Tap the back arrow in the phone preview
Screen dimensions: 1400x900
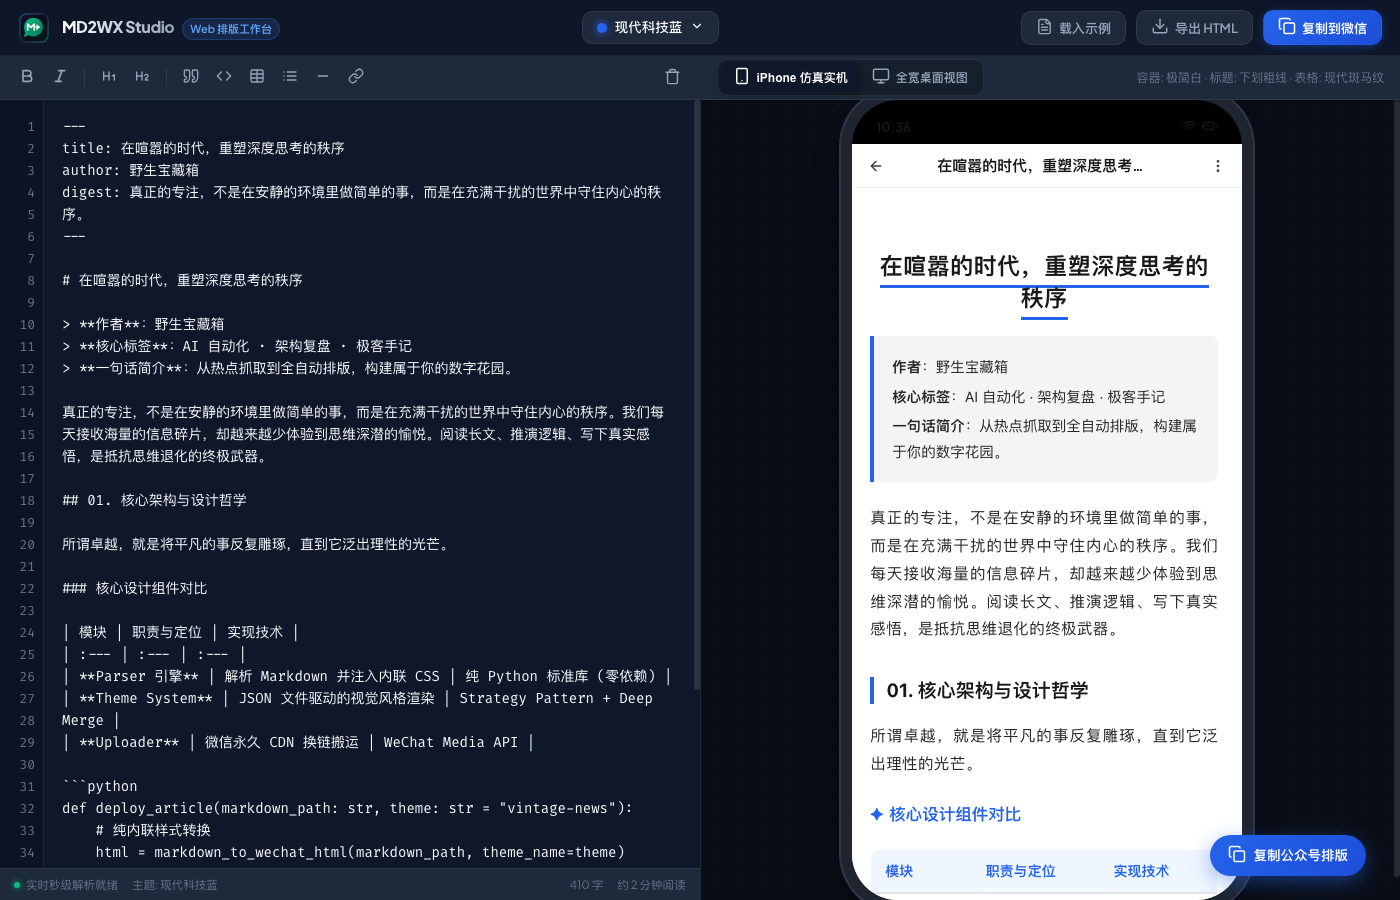[876, 166]
